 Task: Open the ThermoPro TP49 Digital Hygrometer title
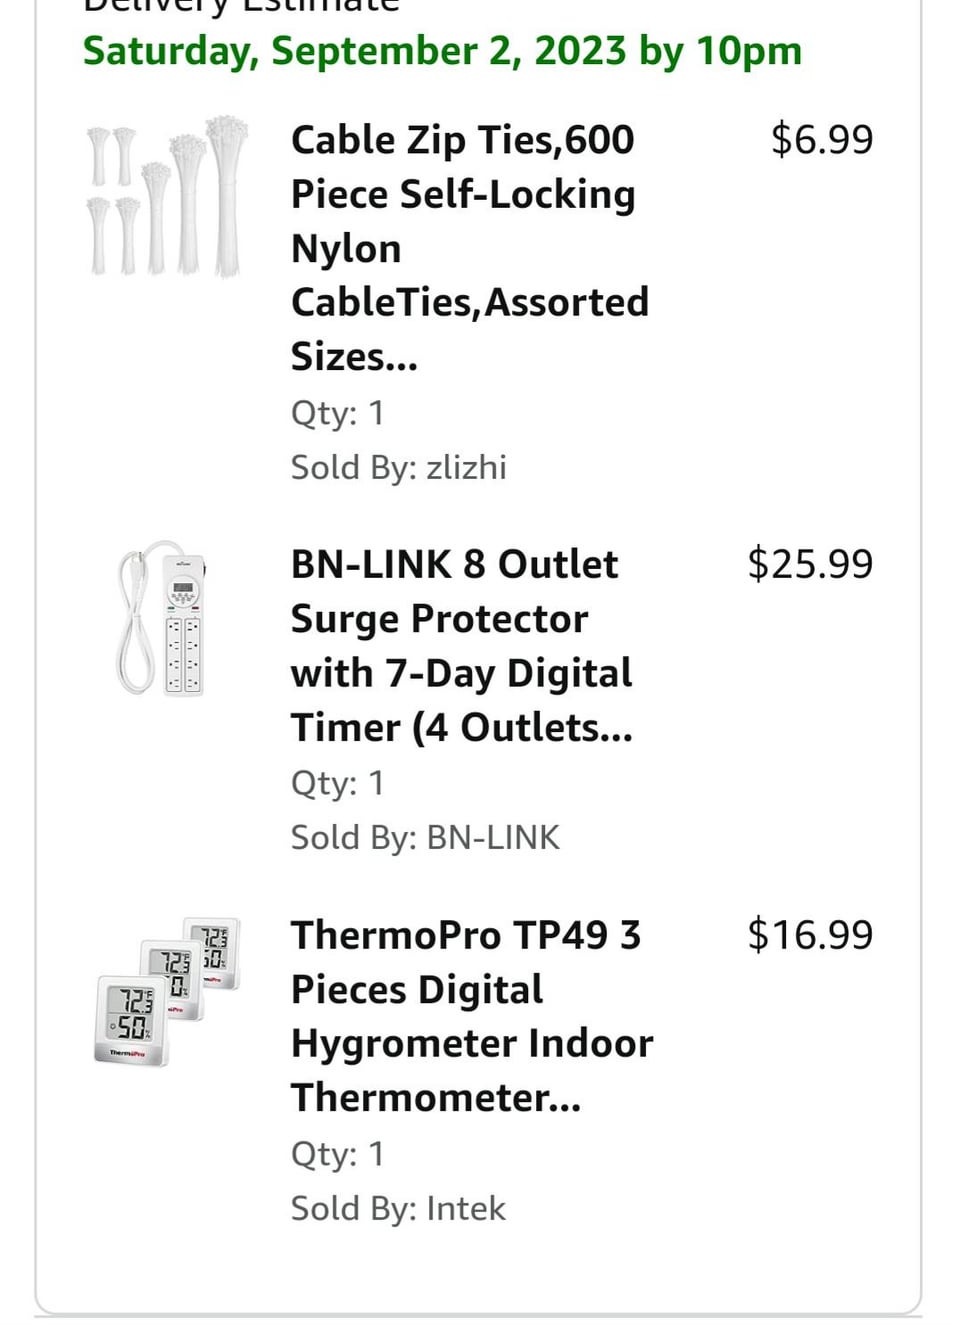click(x=471, y=1016)
